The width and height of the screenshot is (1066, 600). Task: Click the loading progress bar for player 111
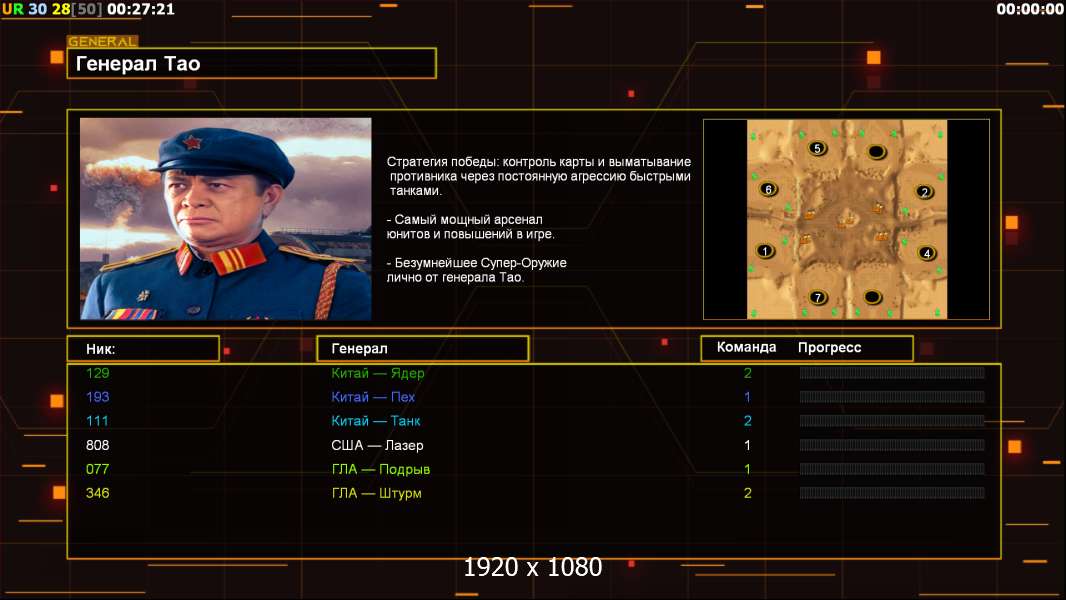pos(892,421)
